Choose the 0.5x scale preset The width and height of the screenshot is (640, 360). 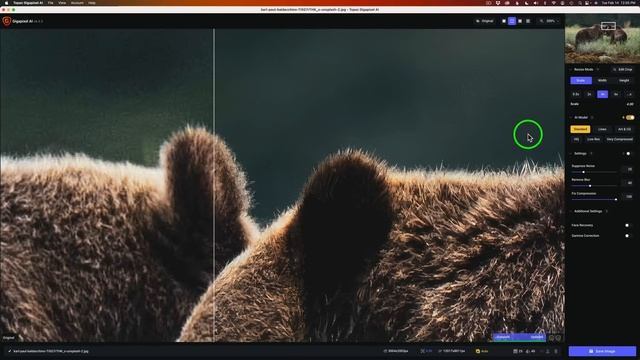pyautogui.click(x=576, y=94)
